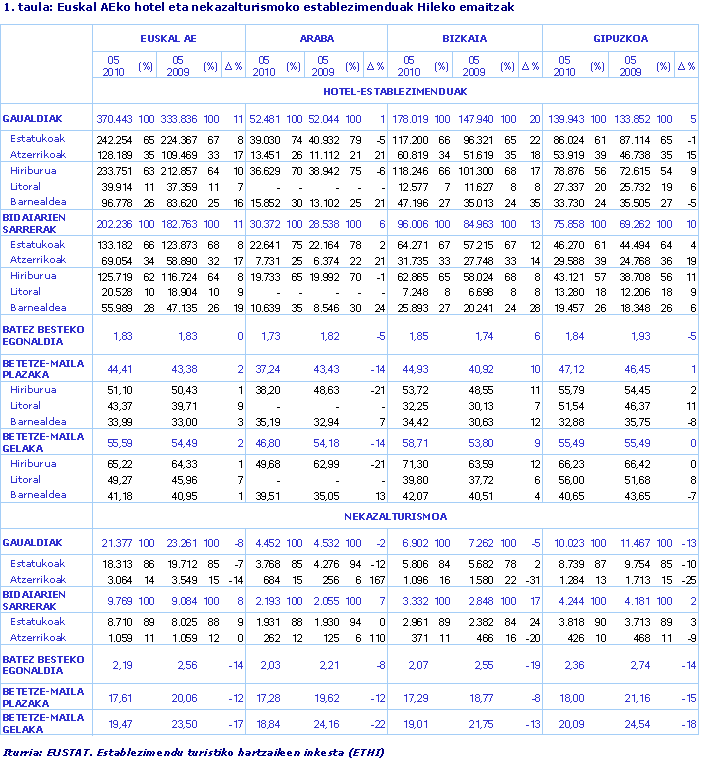
Task: Click the 178.019 Bizkaia overnight stays cell
Action: coord(410,119)
